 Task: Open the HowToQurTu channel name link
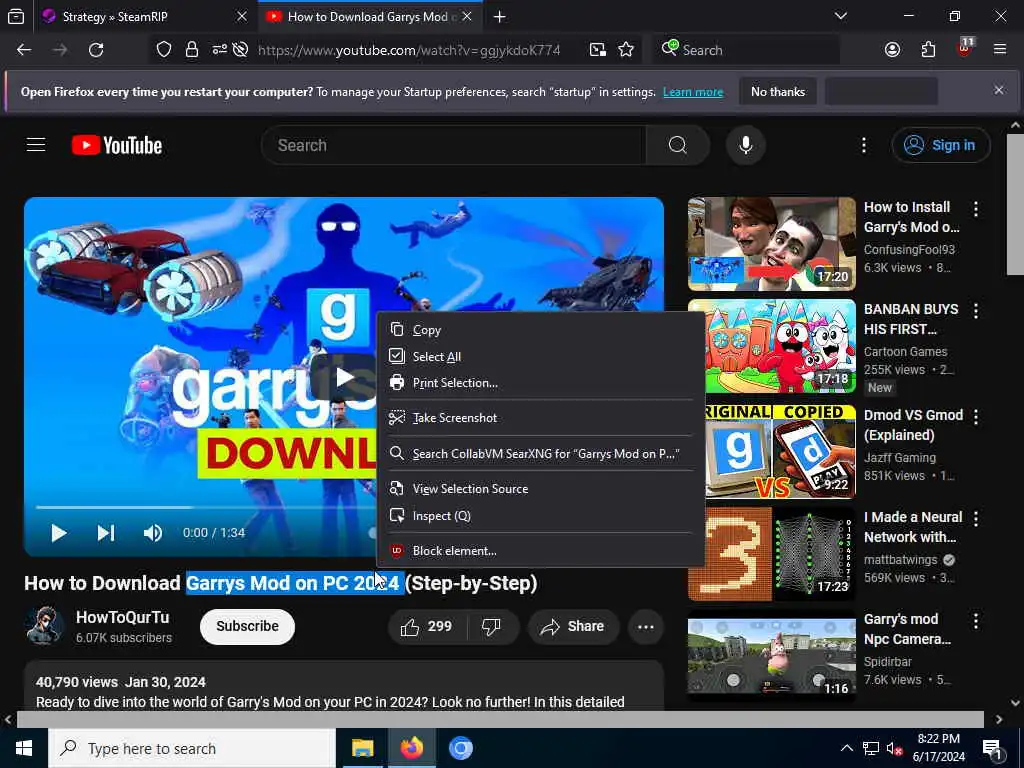click(122, 617)
